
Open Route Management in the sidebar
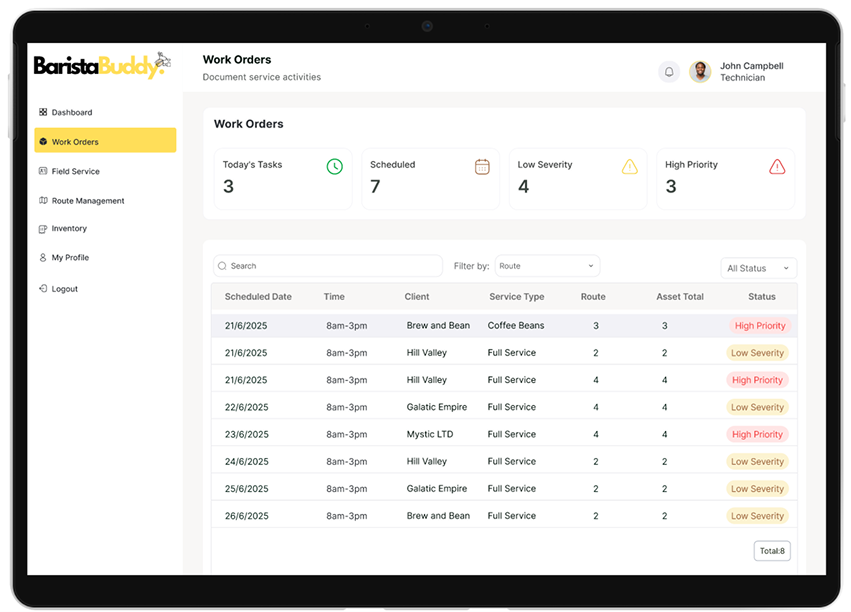pos(87,201)
